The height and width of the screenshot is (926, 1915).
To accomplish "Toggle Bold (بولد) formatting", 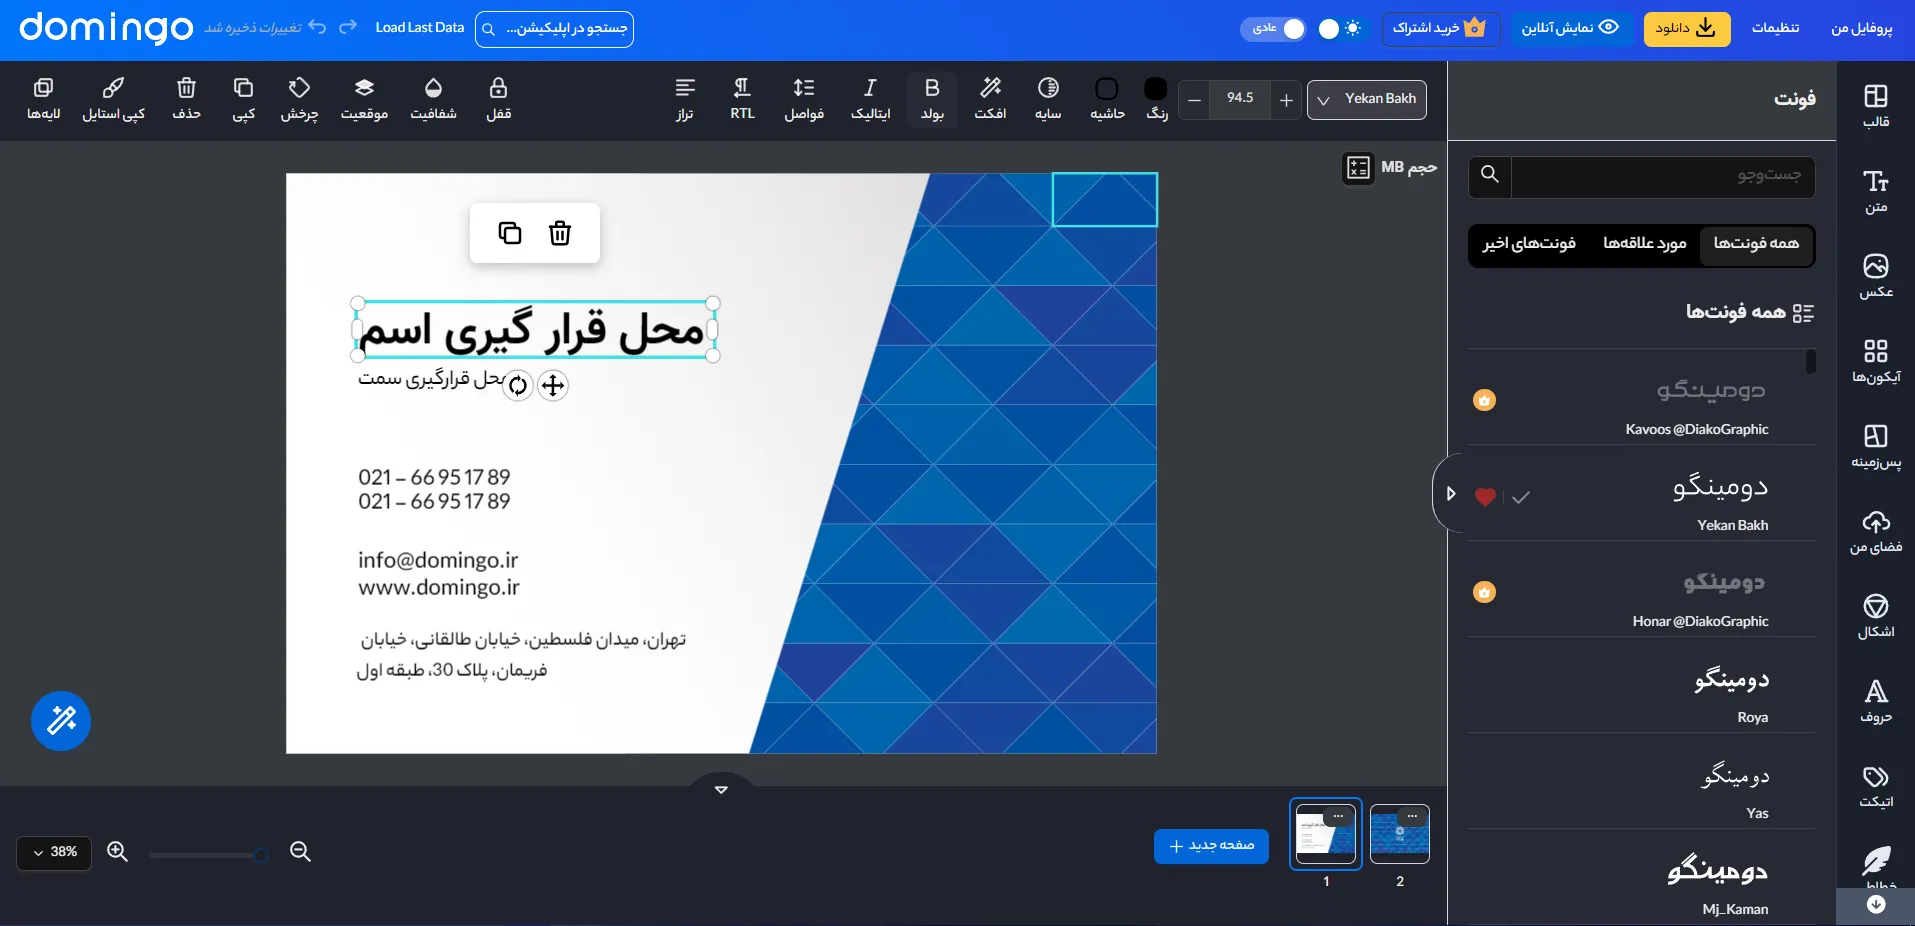I will (932, 99).
